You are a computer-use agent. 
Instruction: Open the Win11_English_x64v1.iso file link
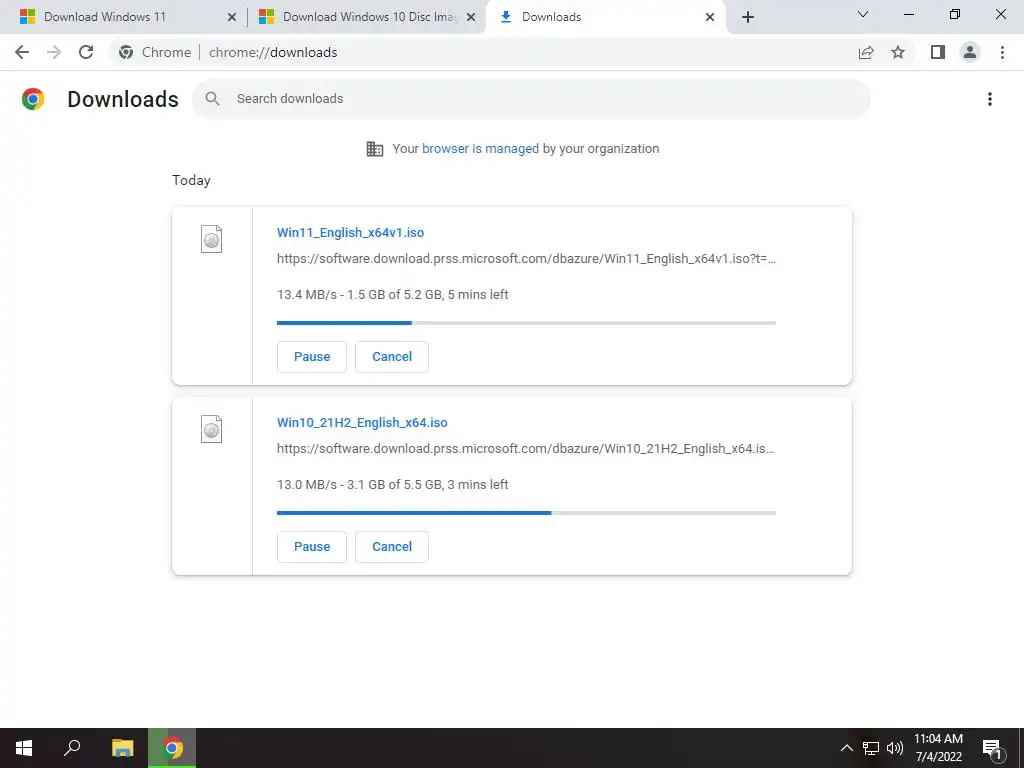point(350,232)
